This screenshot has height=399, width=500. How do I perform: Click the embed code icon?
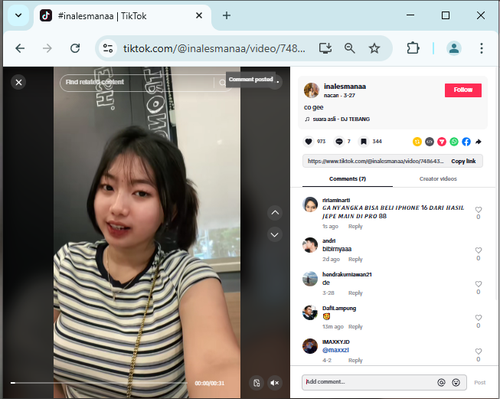[x=429, y=142]
